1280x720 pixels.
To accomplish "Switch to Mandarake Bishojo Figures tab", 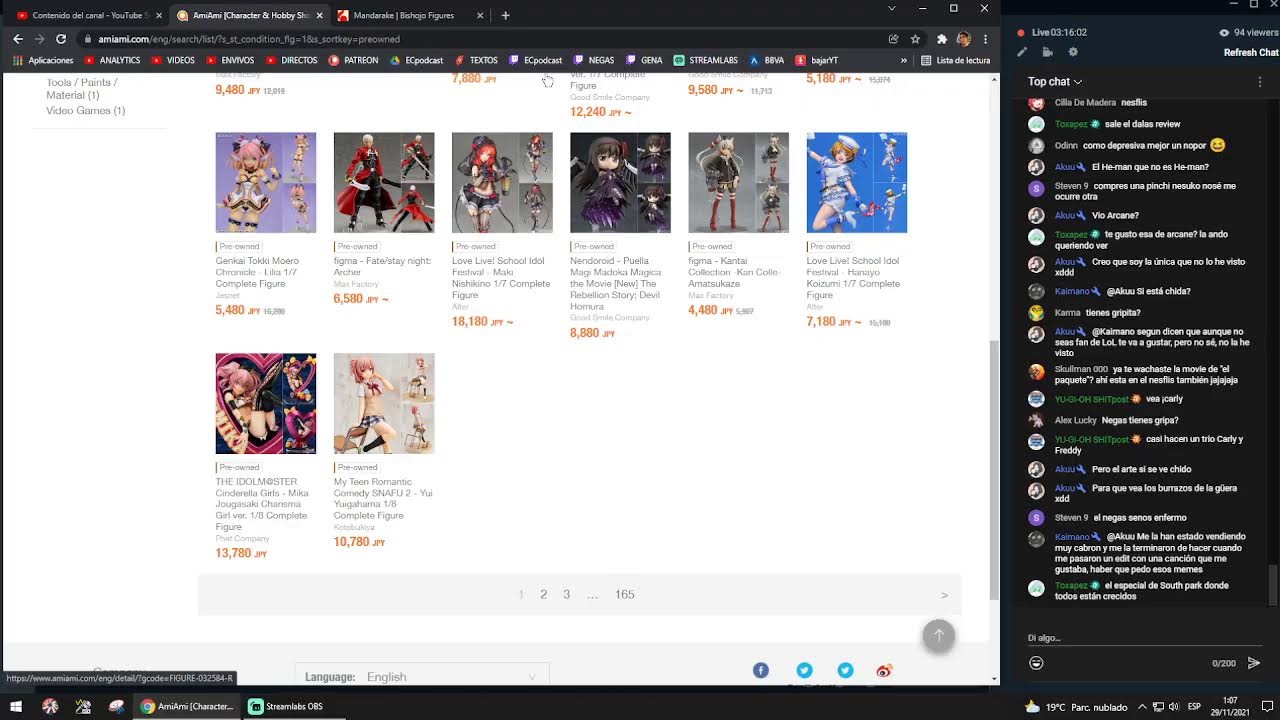I will tap(402, 15).
